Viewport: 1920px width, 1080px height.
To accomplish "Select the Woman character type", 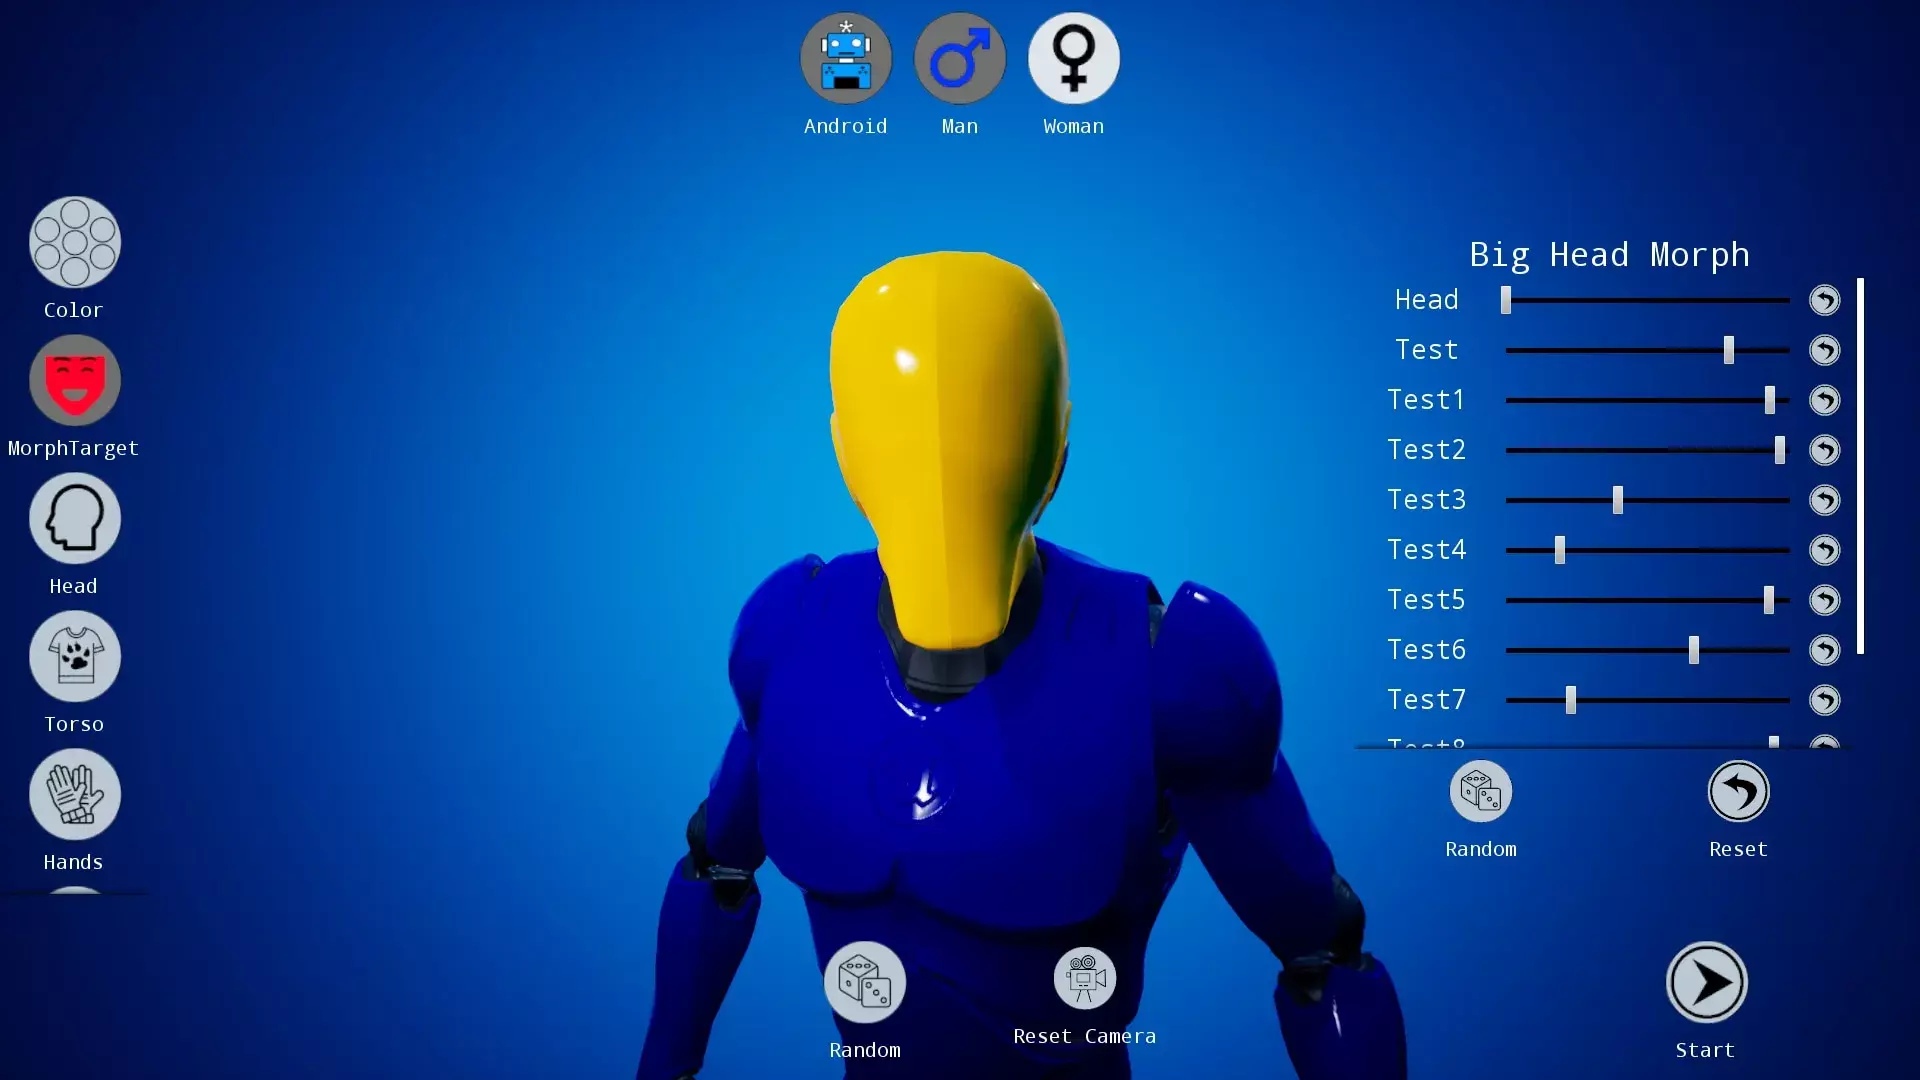I will (1073, 59).
